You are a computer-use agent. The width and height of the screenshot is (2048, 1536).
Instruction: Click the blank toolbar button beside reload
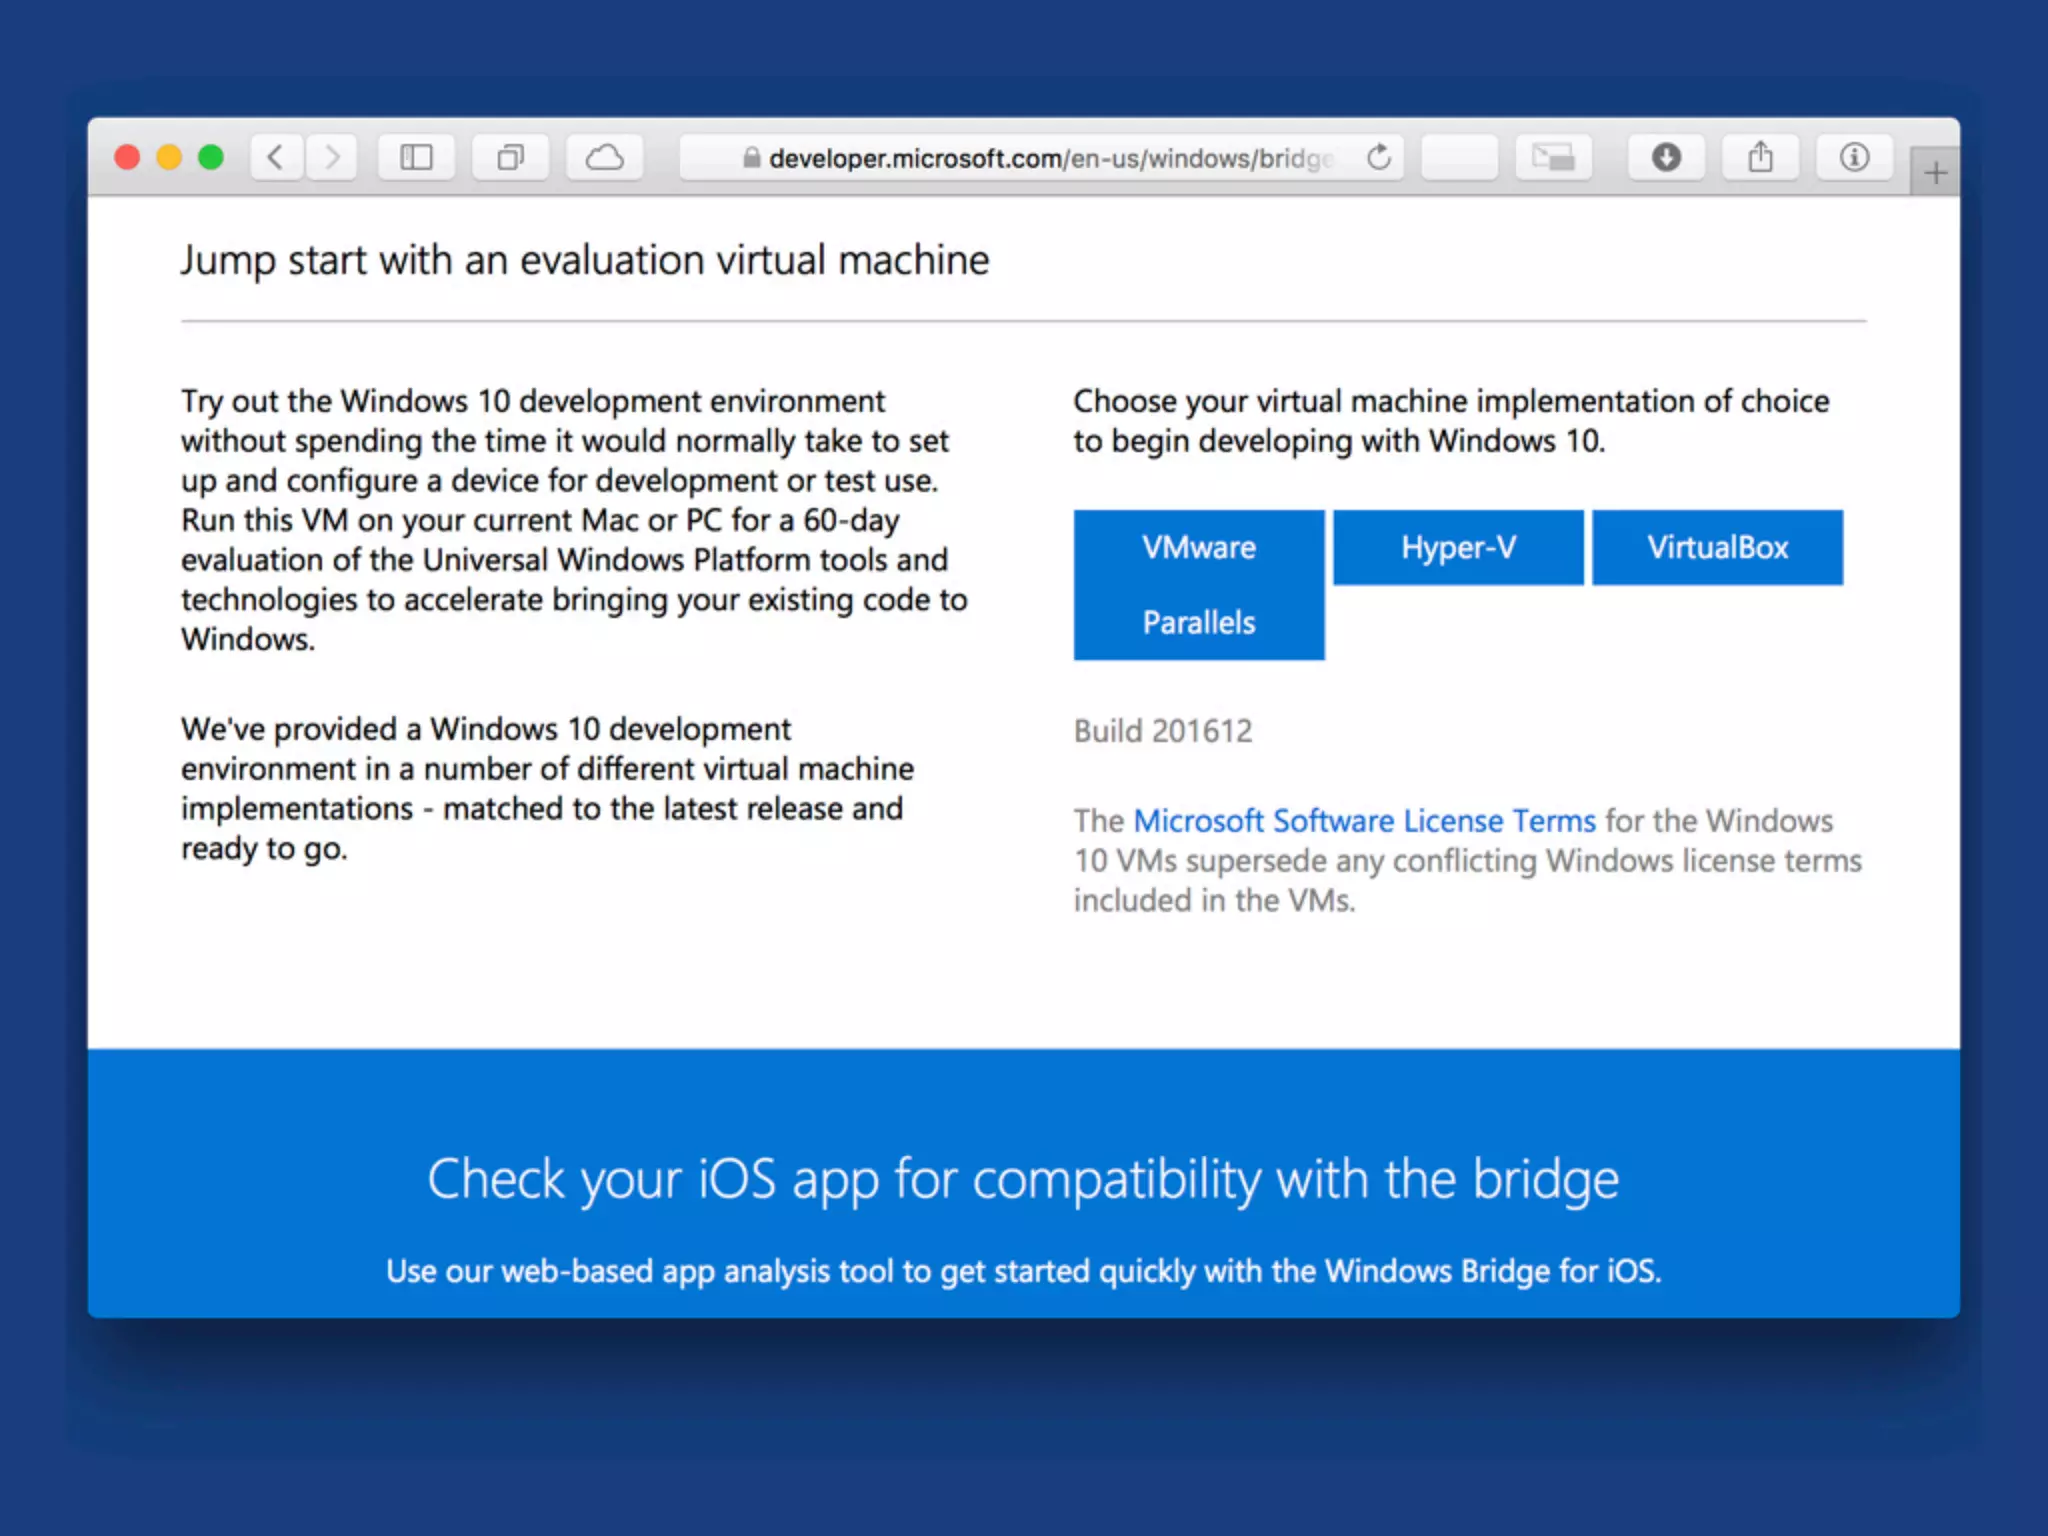[1459, 157]
